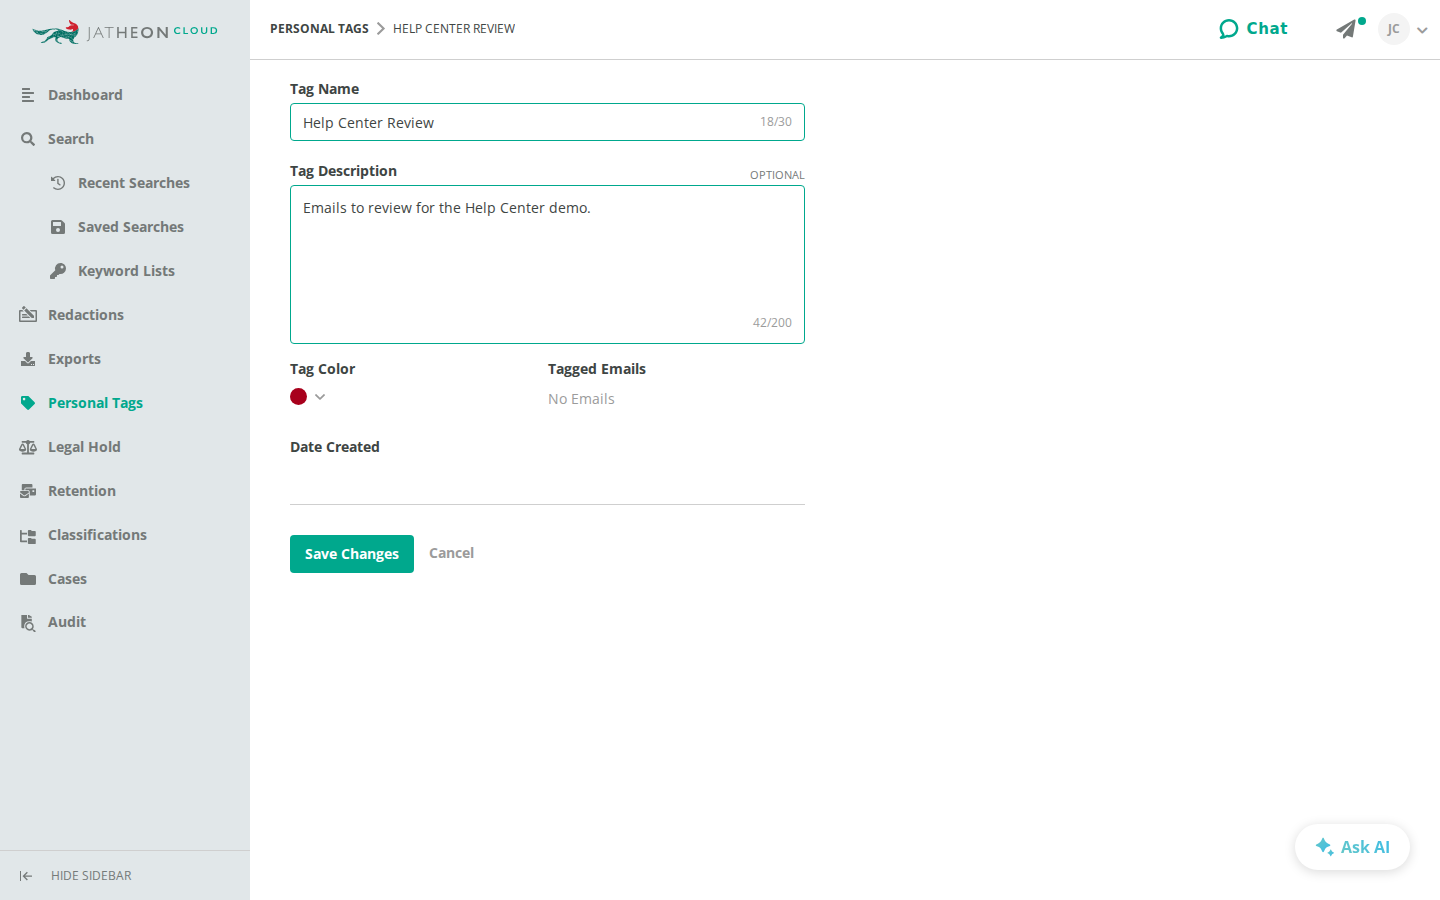Click the Saved Searches floppy disk icon
1440x900 pixels.
(x=58, y=227)
